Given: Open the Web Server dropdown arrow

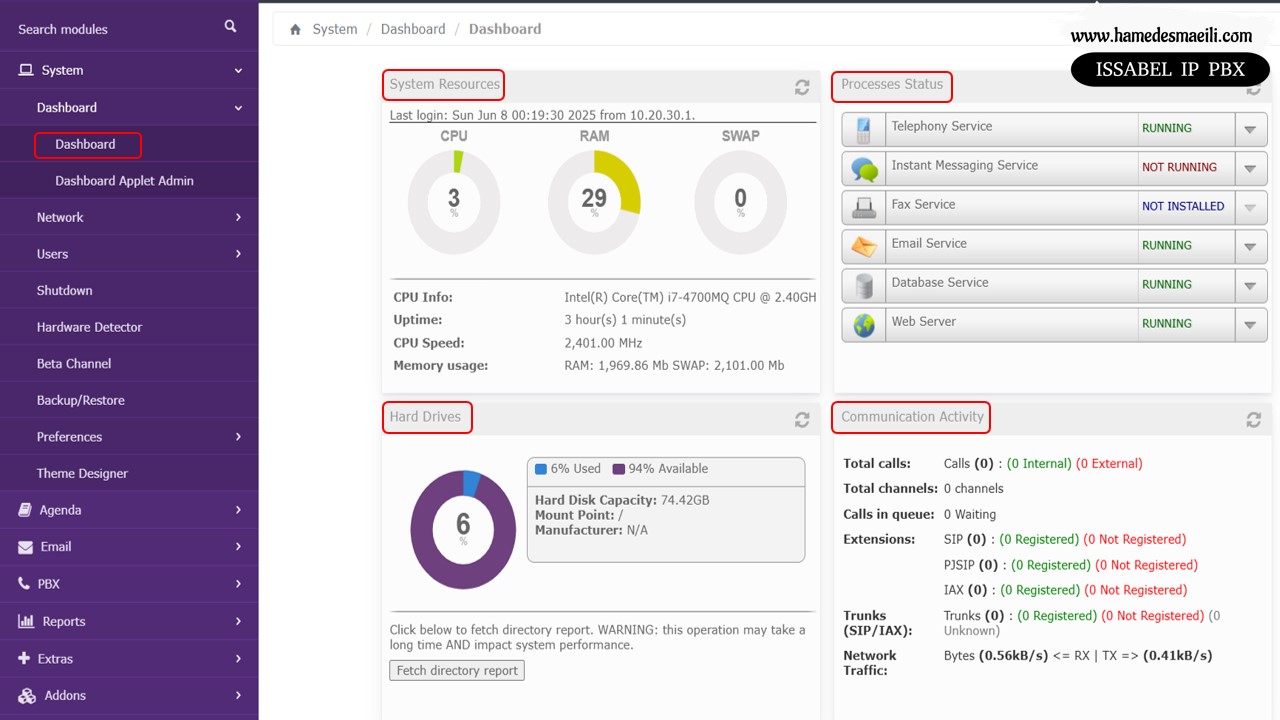Looking at the screenshot, I should [x=1250, y=324].
